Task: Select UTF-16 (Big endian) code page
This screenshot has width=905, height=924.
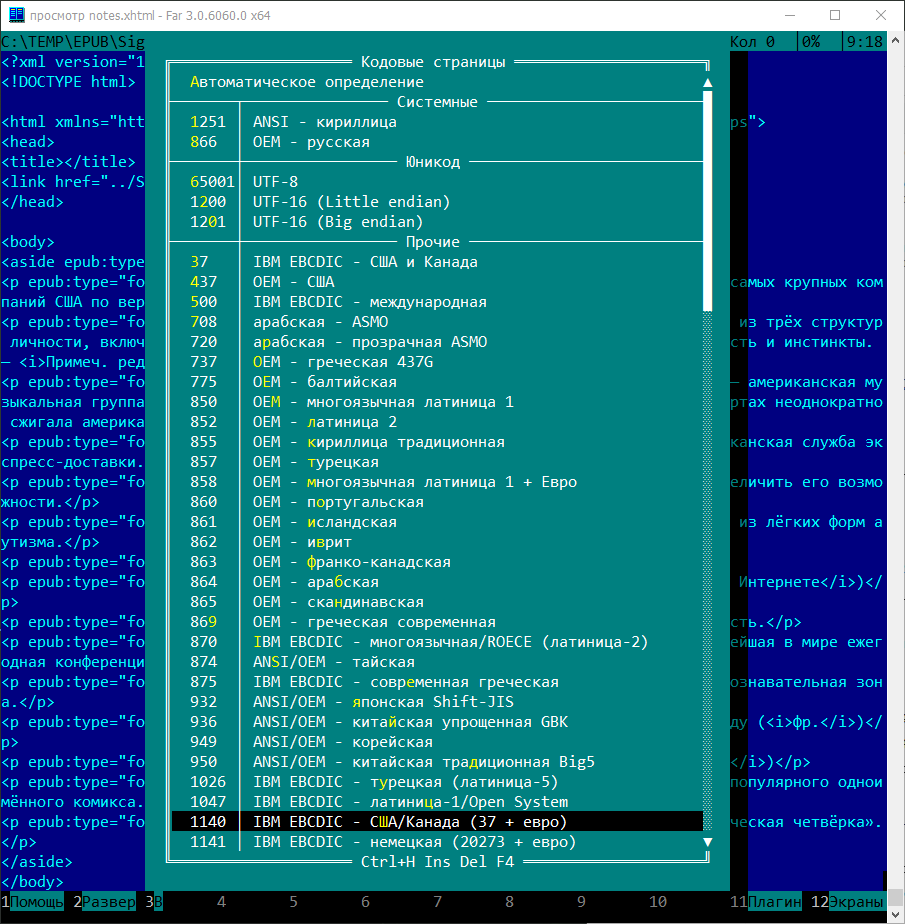Action: [437, 222]
